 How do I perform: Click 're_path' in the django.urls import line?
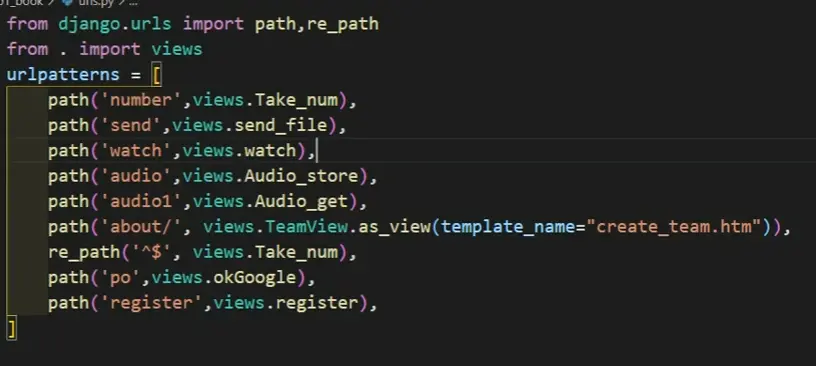click(x=342, y=24)
